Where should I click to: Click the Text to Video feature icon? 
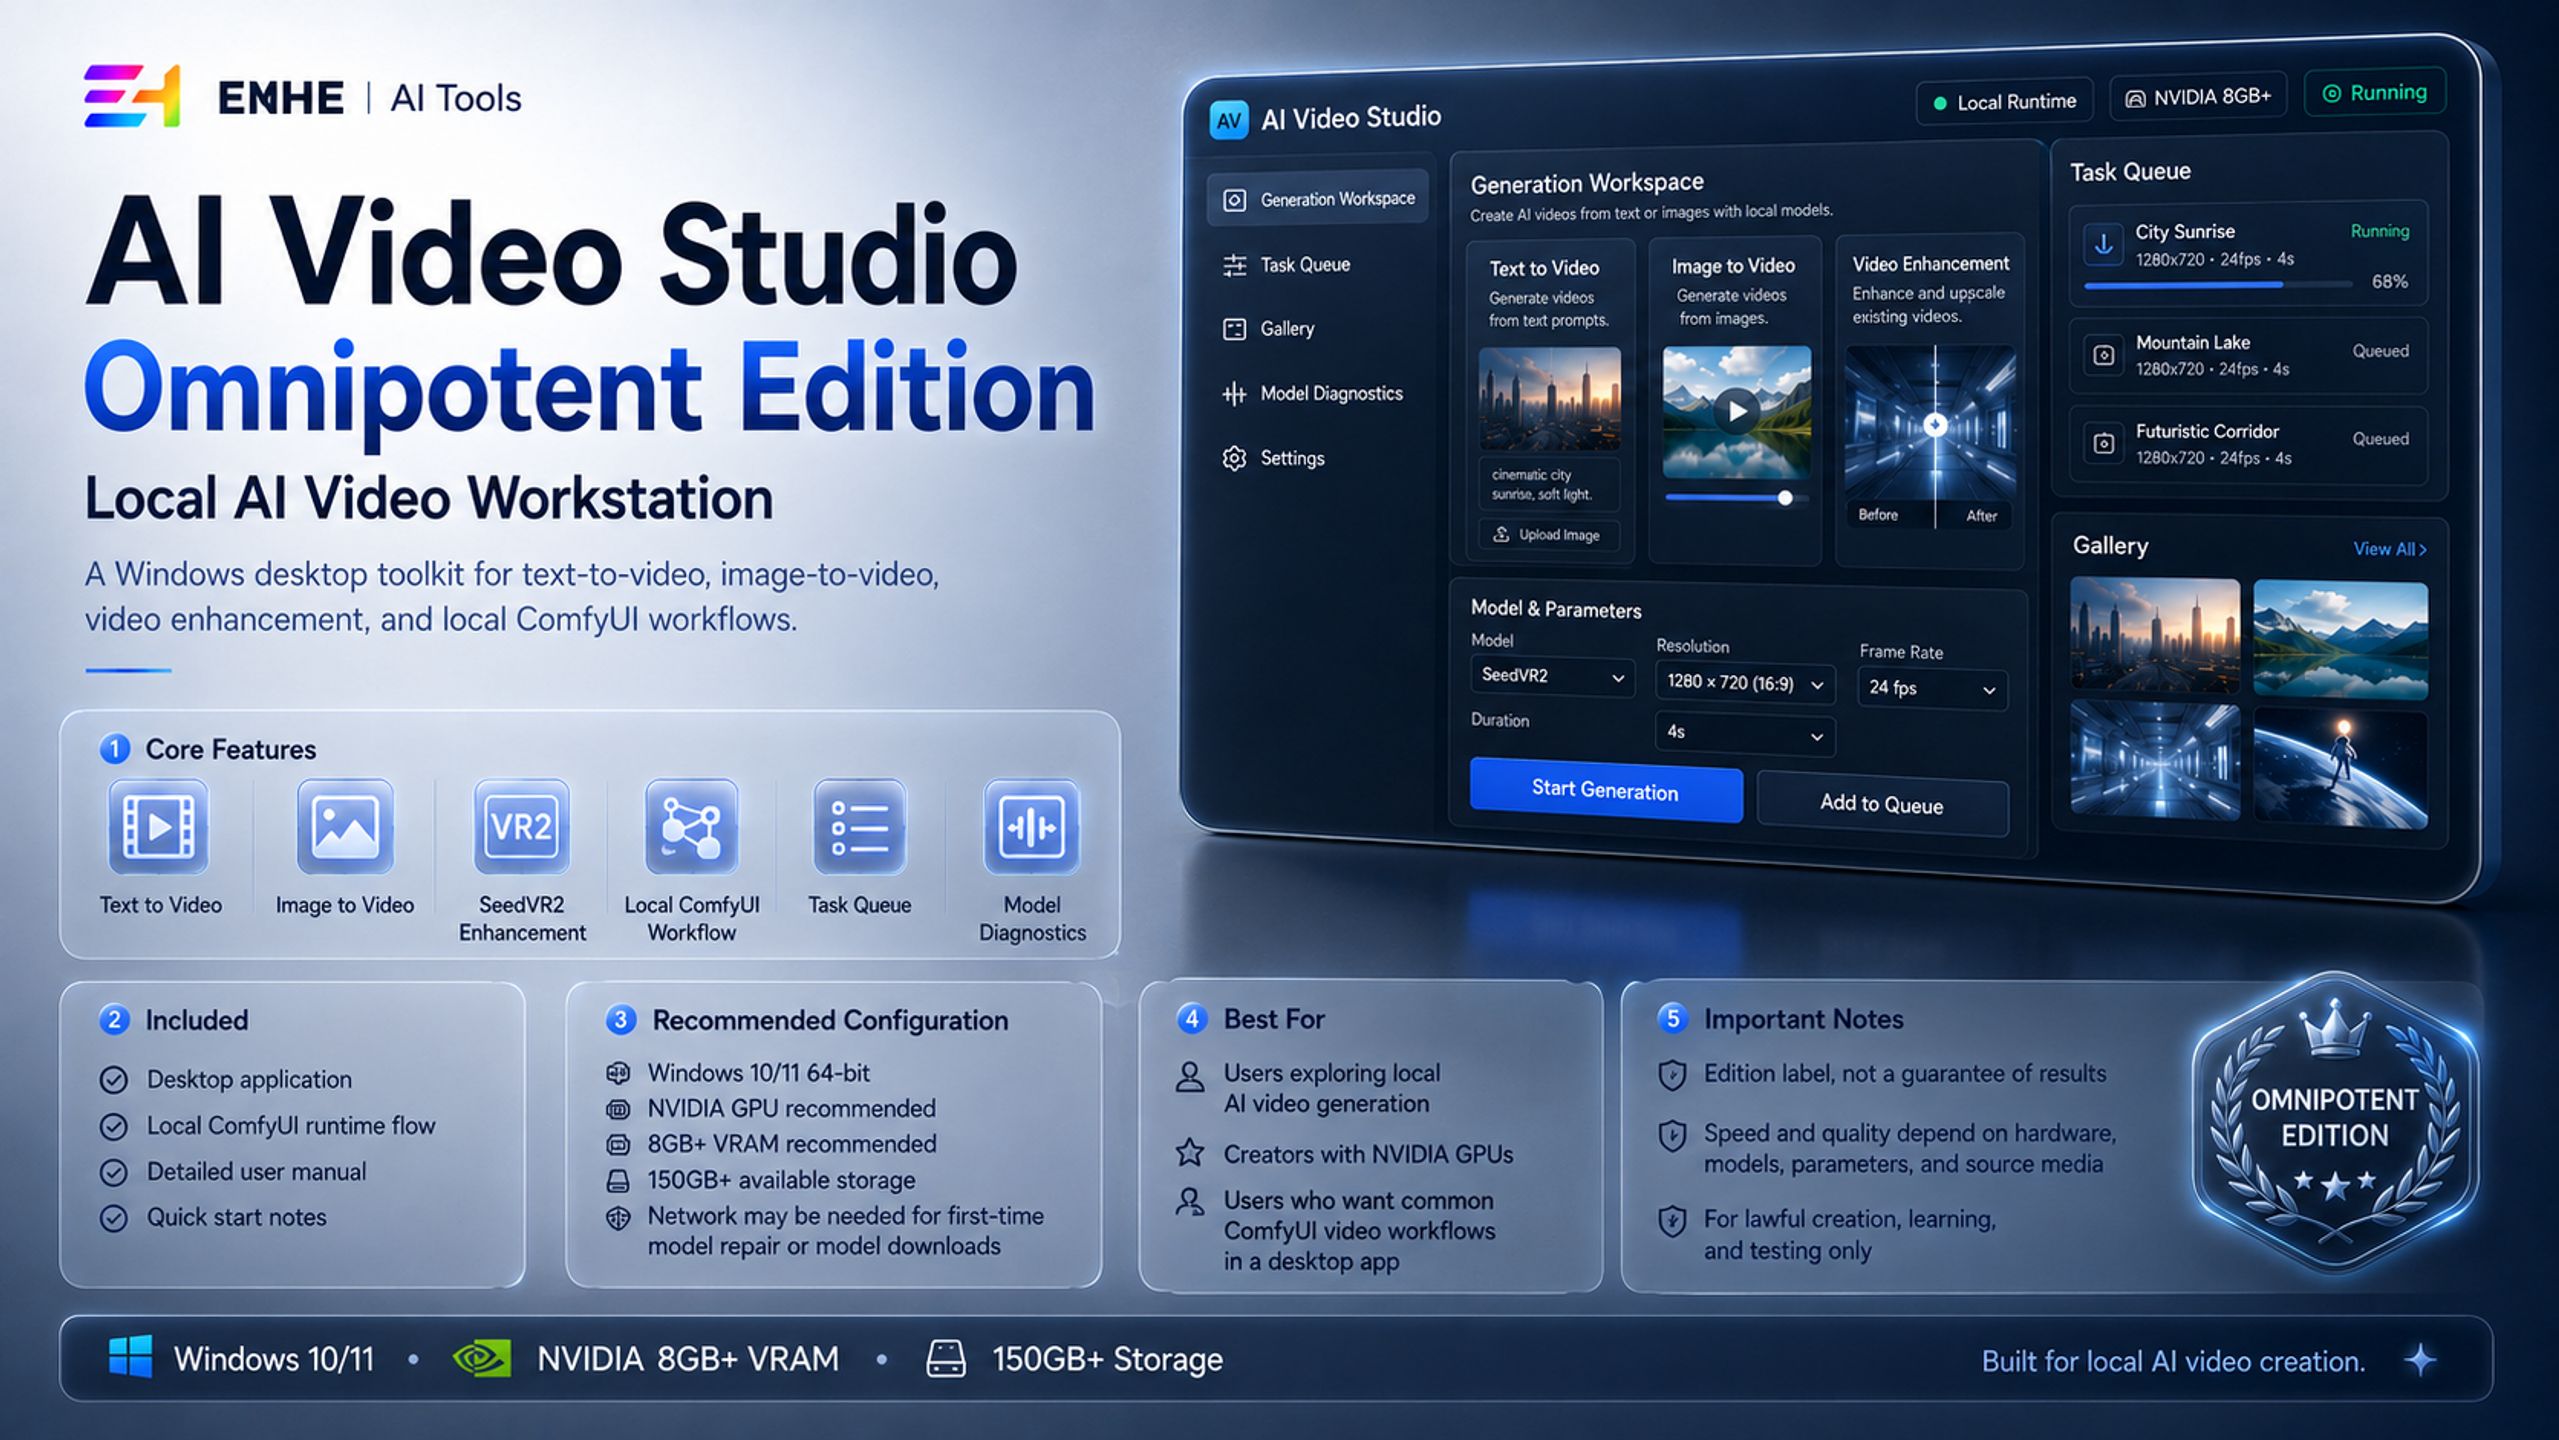click(x=159, y=828)
